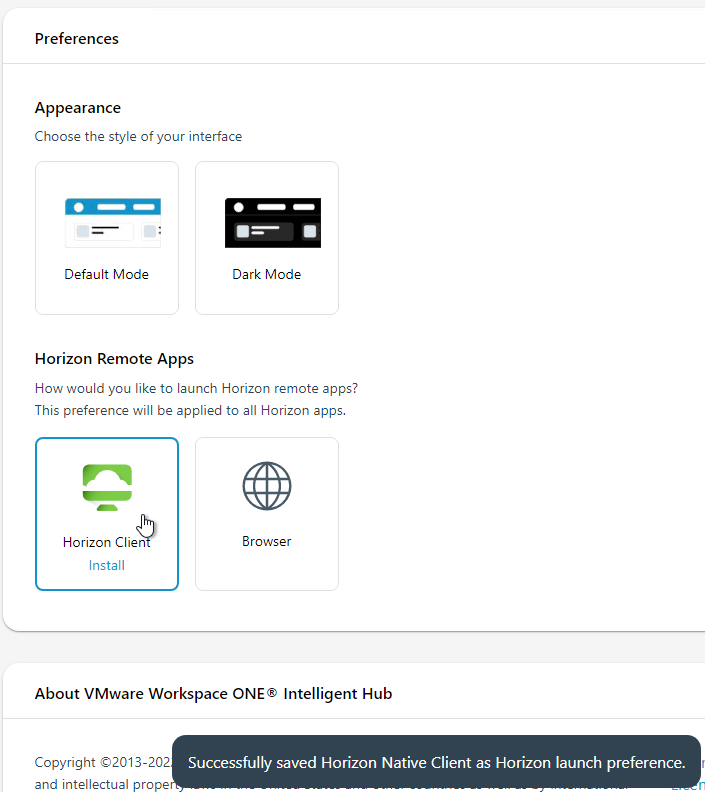Click the Copyright ©2013 text
Screen dimensions: 705x792
103,762
